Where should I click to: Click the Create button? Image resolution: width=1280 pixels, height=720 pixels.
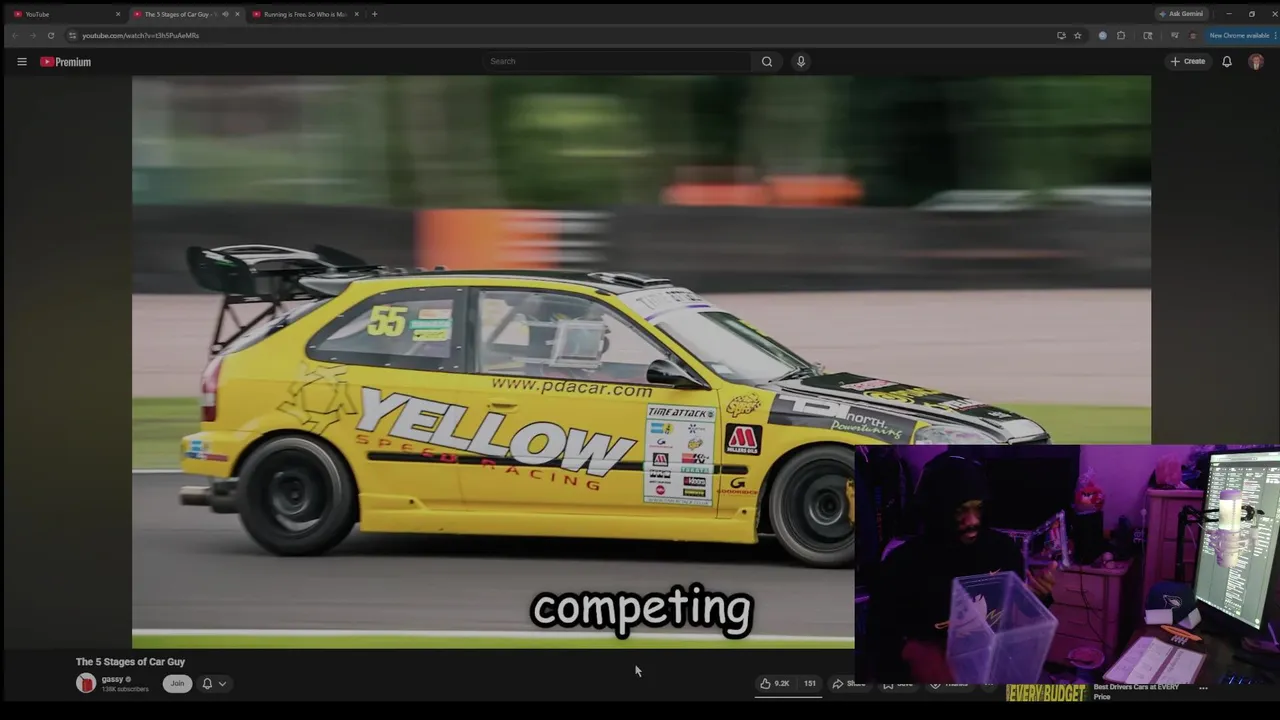point(1188,61)
